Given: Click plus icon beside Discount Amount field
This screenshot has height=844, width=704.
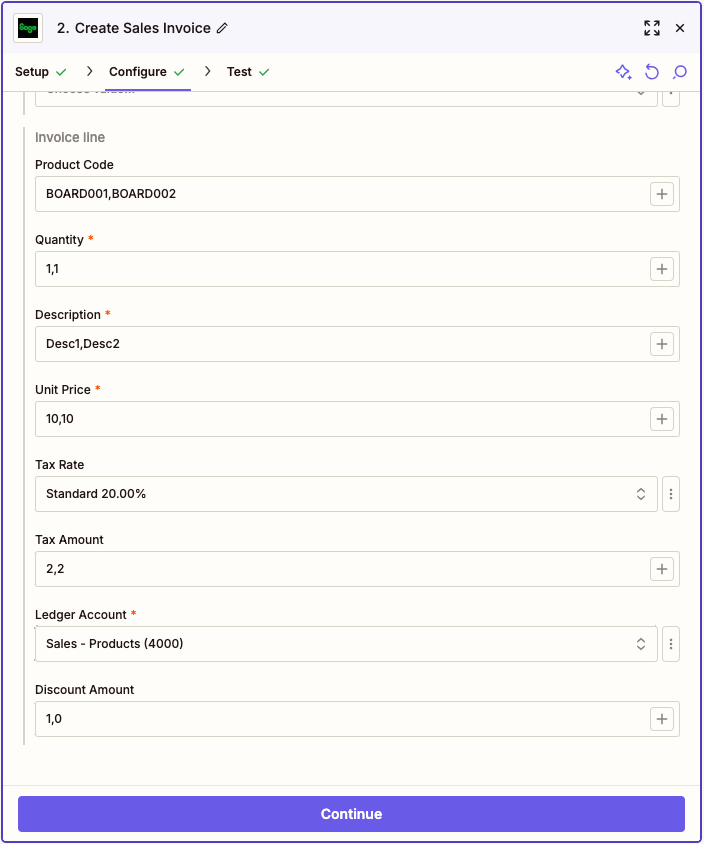Looking at the screenshot, I should (x=662, y=719).
